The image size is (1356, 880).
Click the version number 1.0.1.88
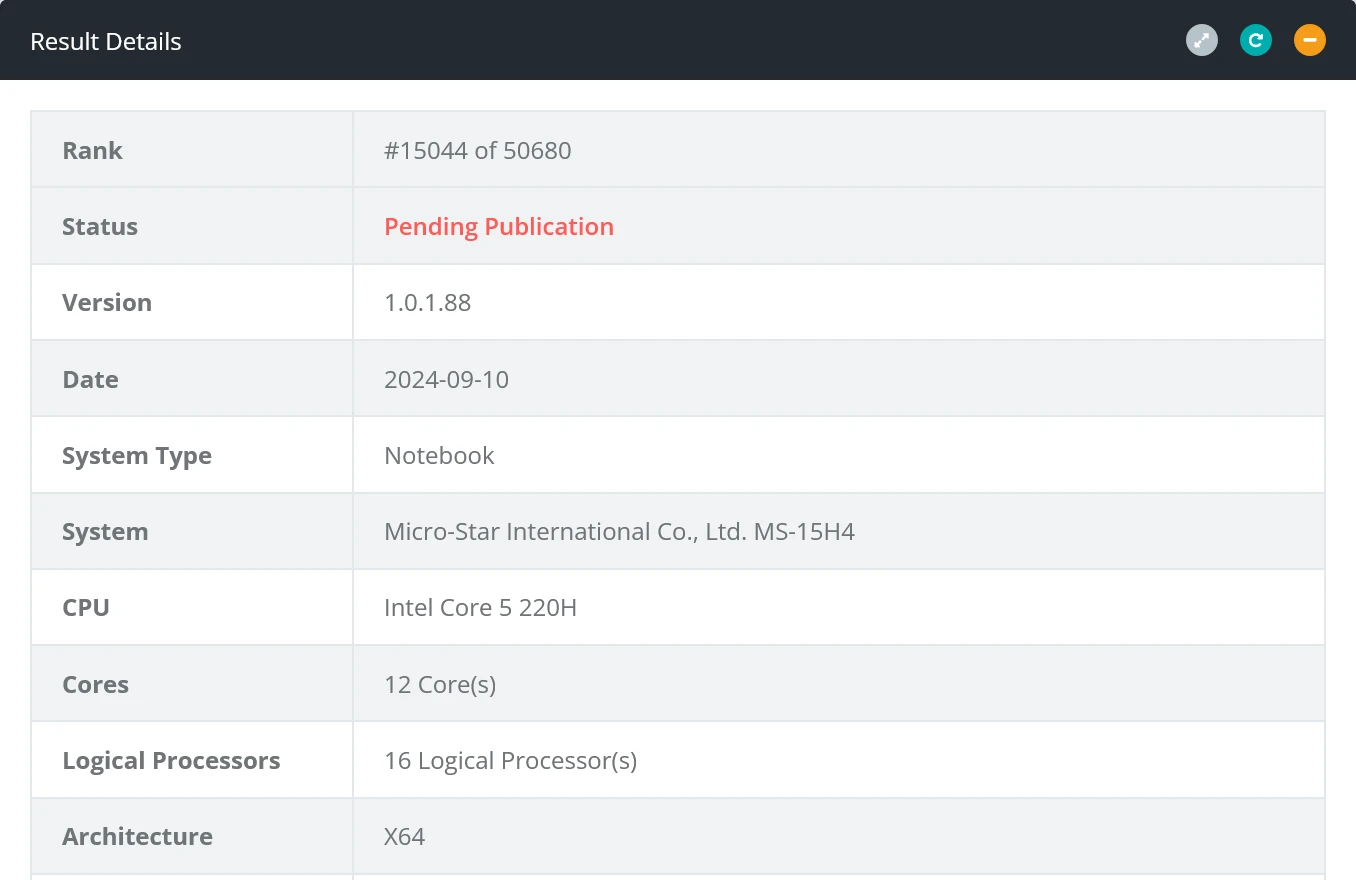[427, 303]
